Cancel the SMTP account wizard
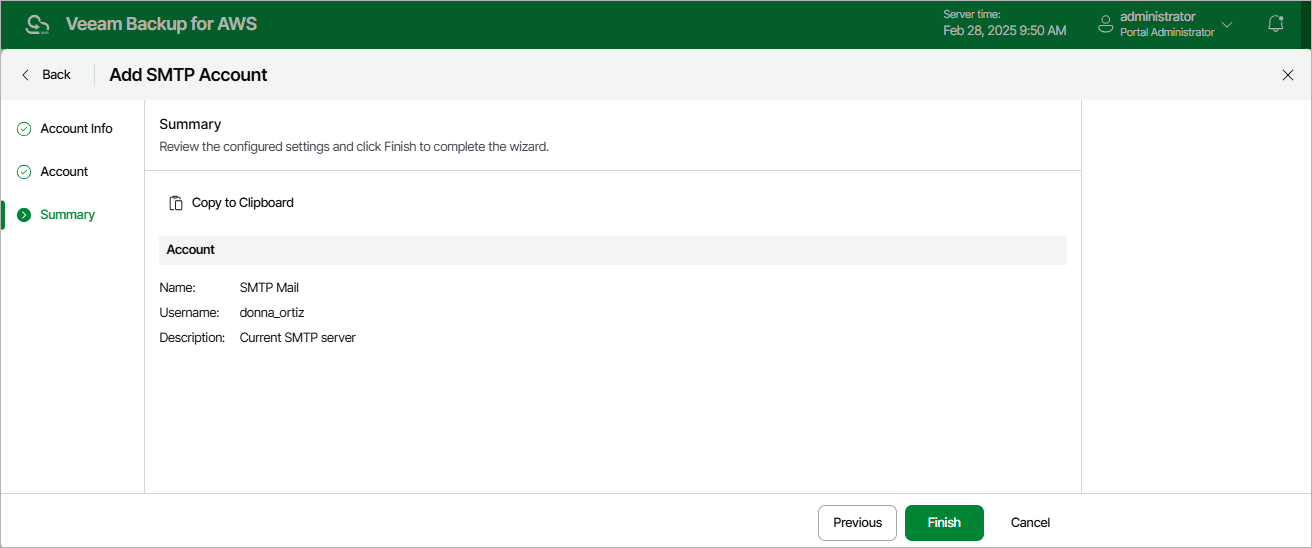1312x548 pixels. point(1030,522)
